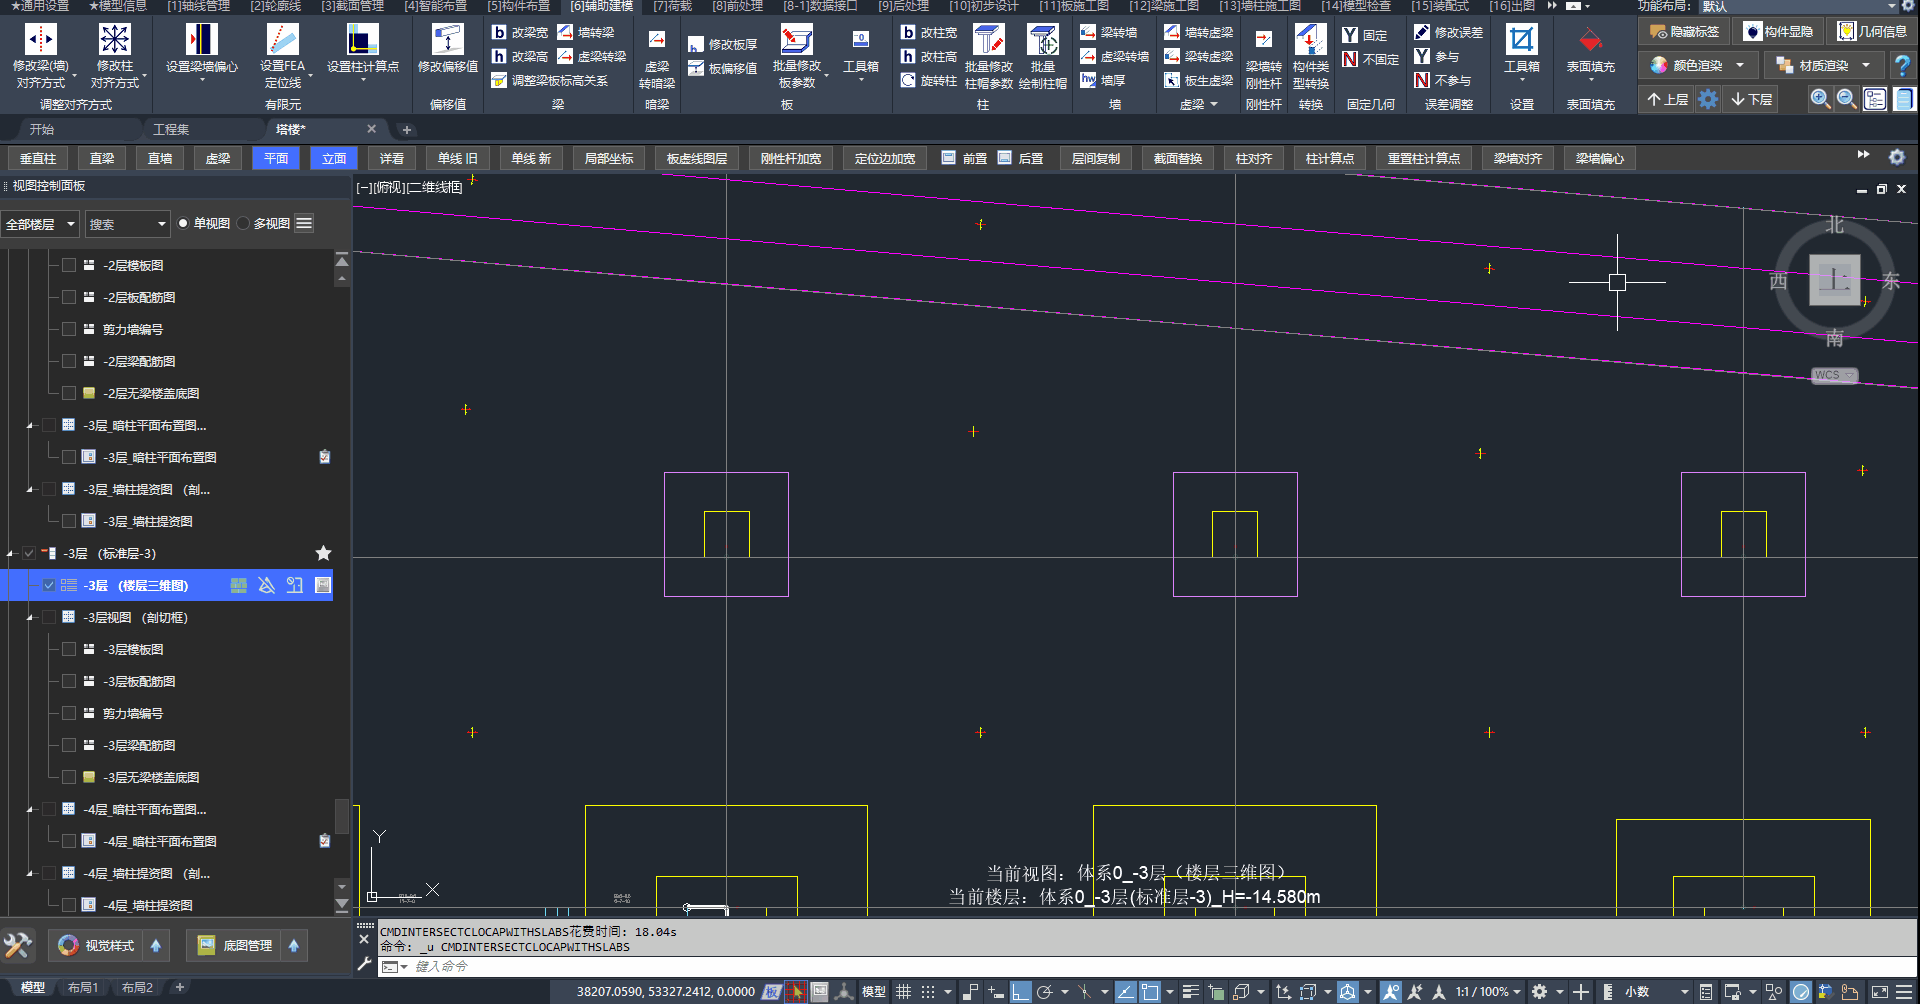
Task: Click the 表面填充 red bucket icon
Action: pos(1590,41)
